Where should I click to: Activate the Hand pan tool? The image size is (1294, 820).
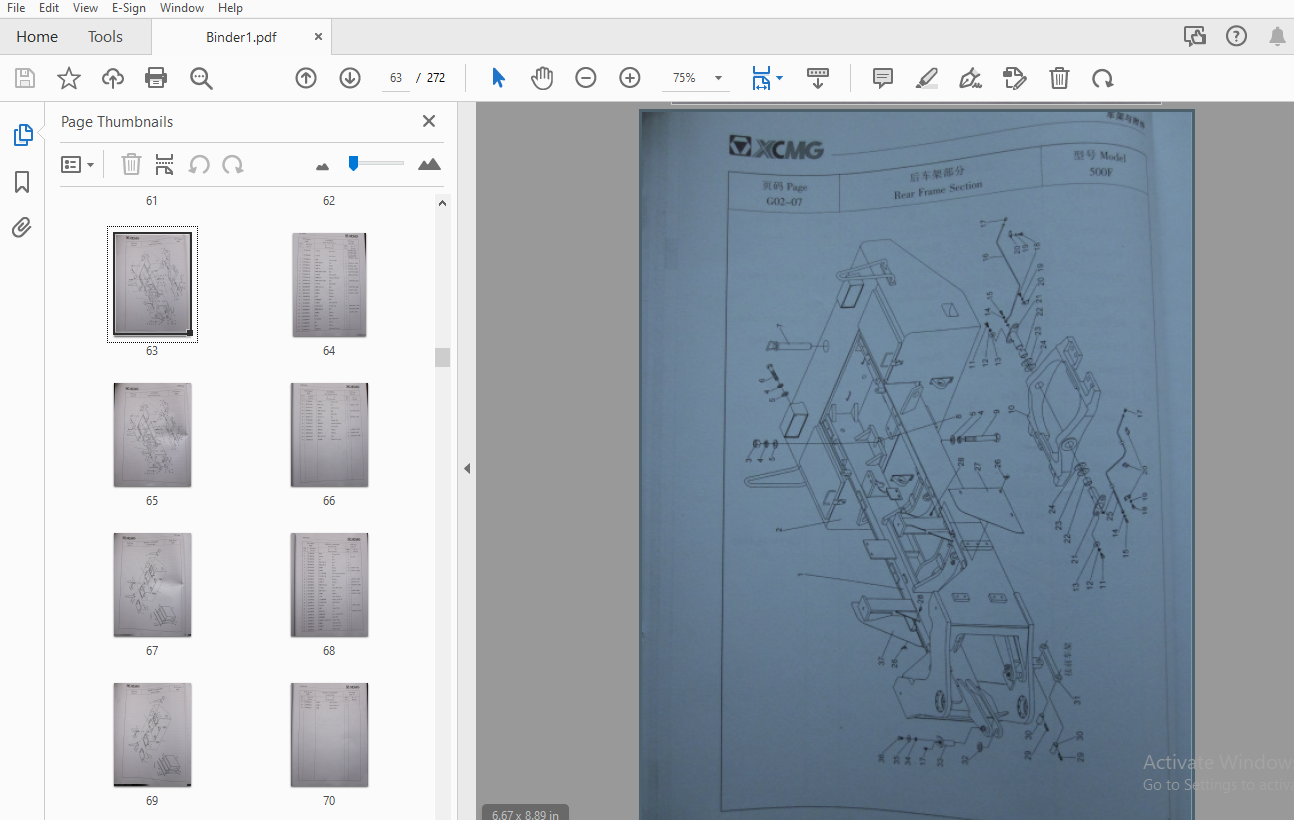point(541,78)
